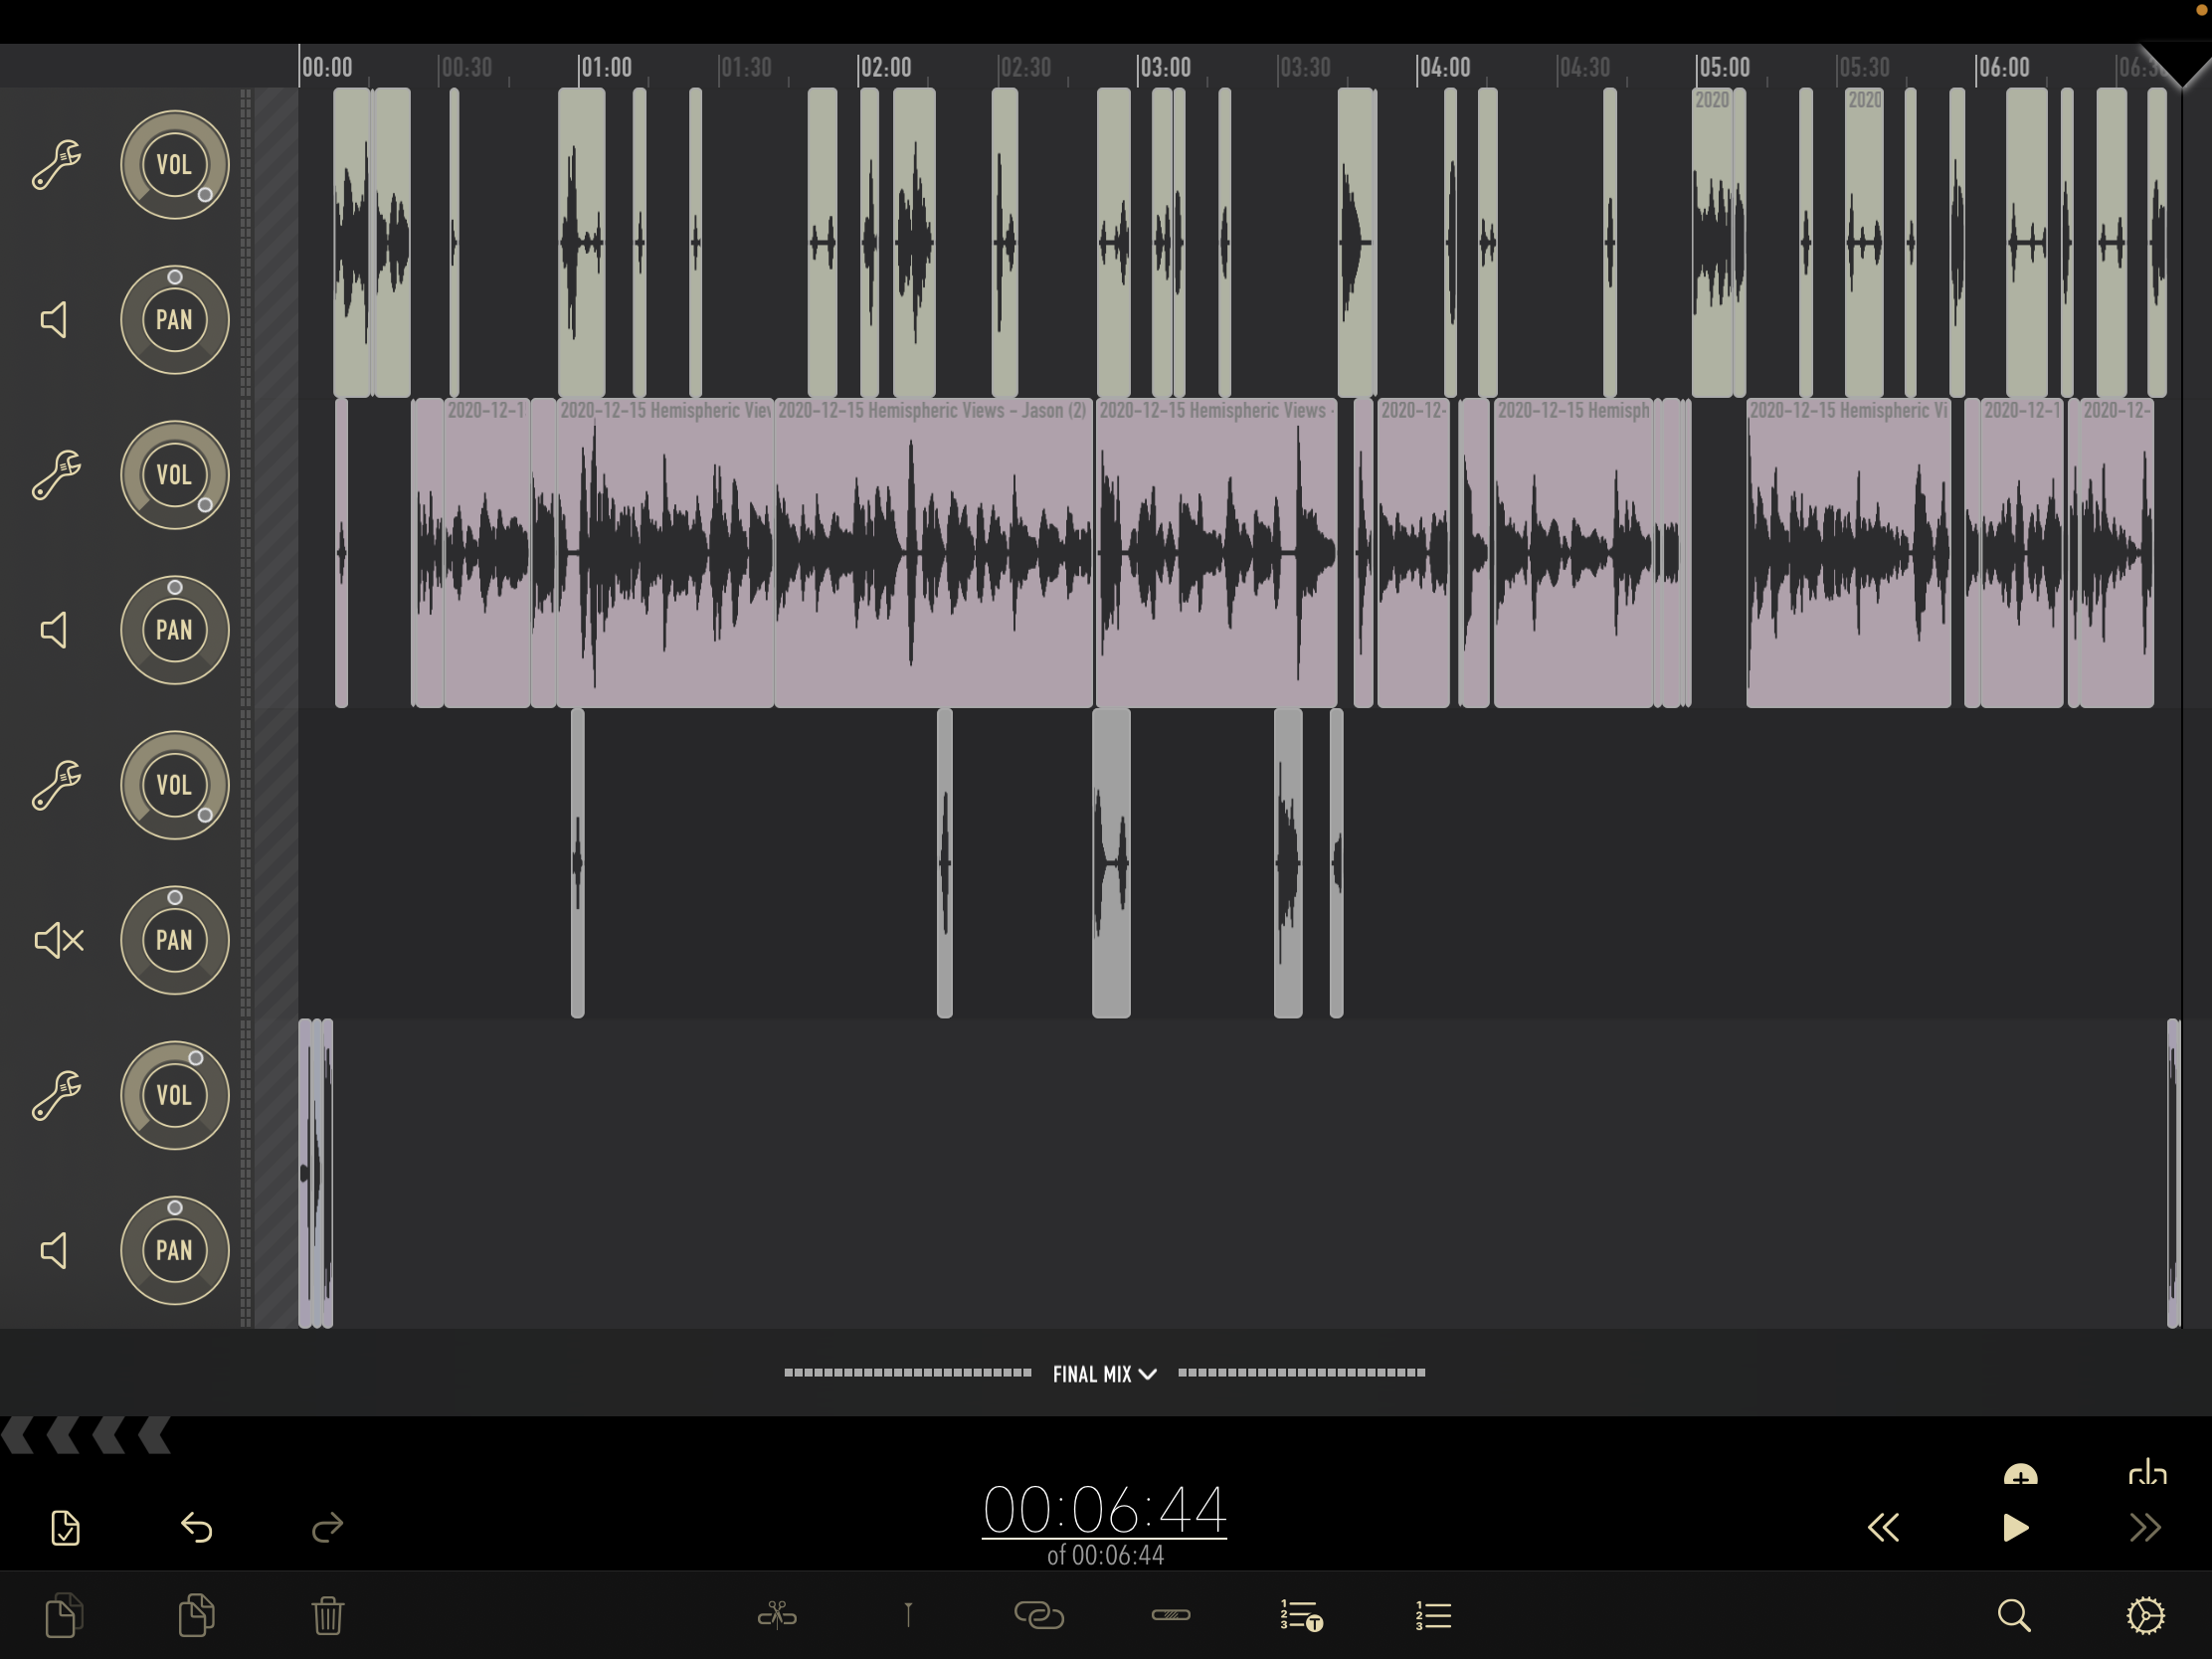Skip back with the rewind double-arrow
2212x1659 pixels.
[x=1883, y=1528]
